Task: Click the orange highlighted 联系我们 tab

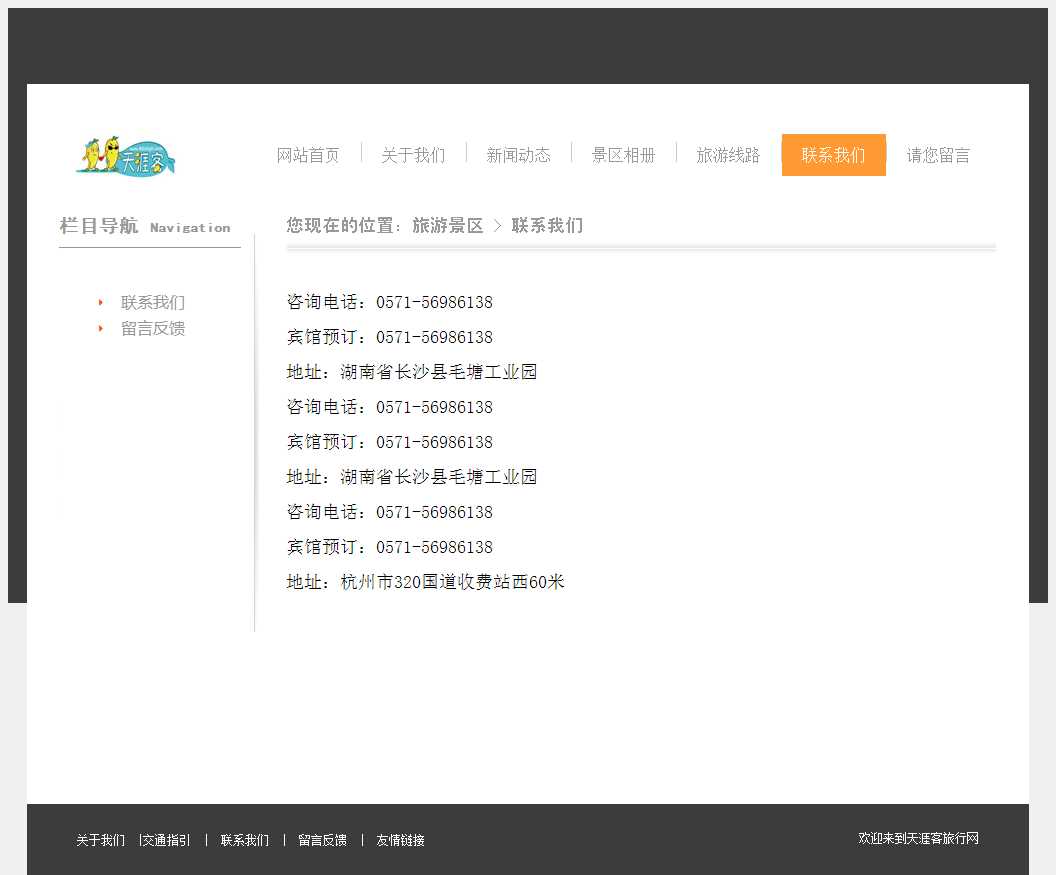Action: 833,155
